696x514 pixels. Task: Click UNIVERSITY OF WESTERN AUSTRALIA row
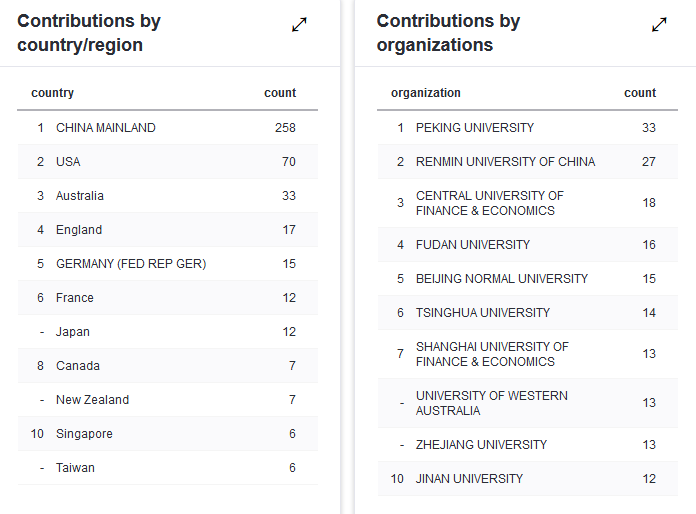(x=492, y=403)
